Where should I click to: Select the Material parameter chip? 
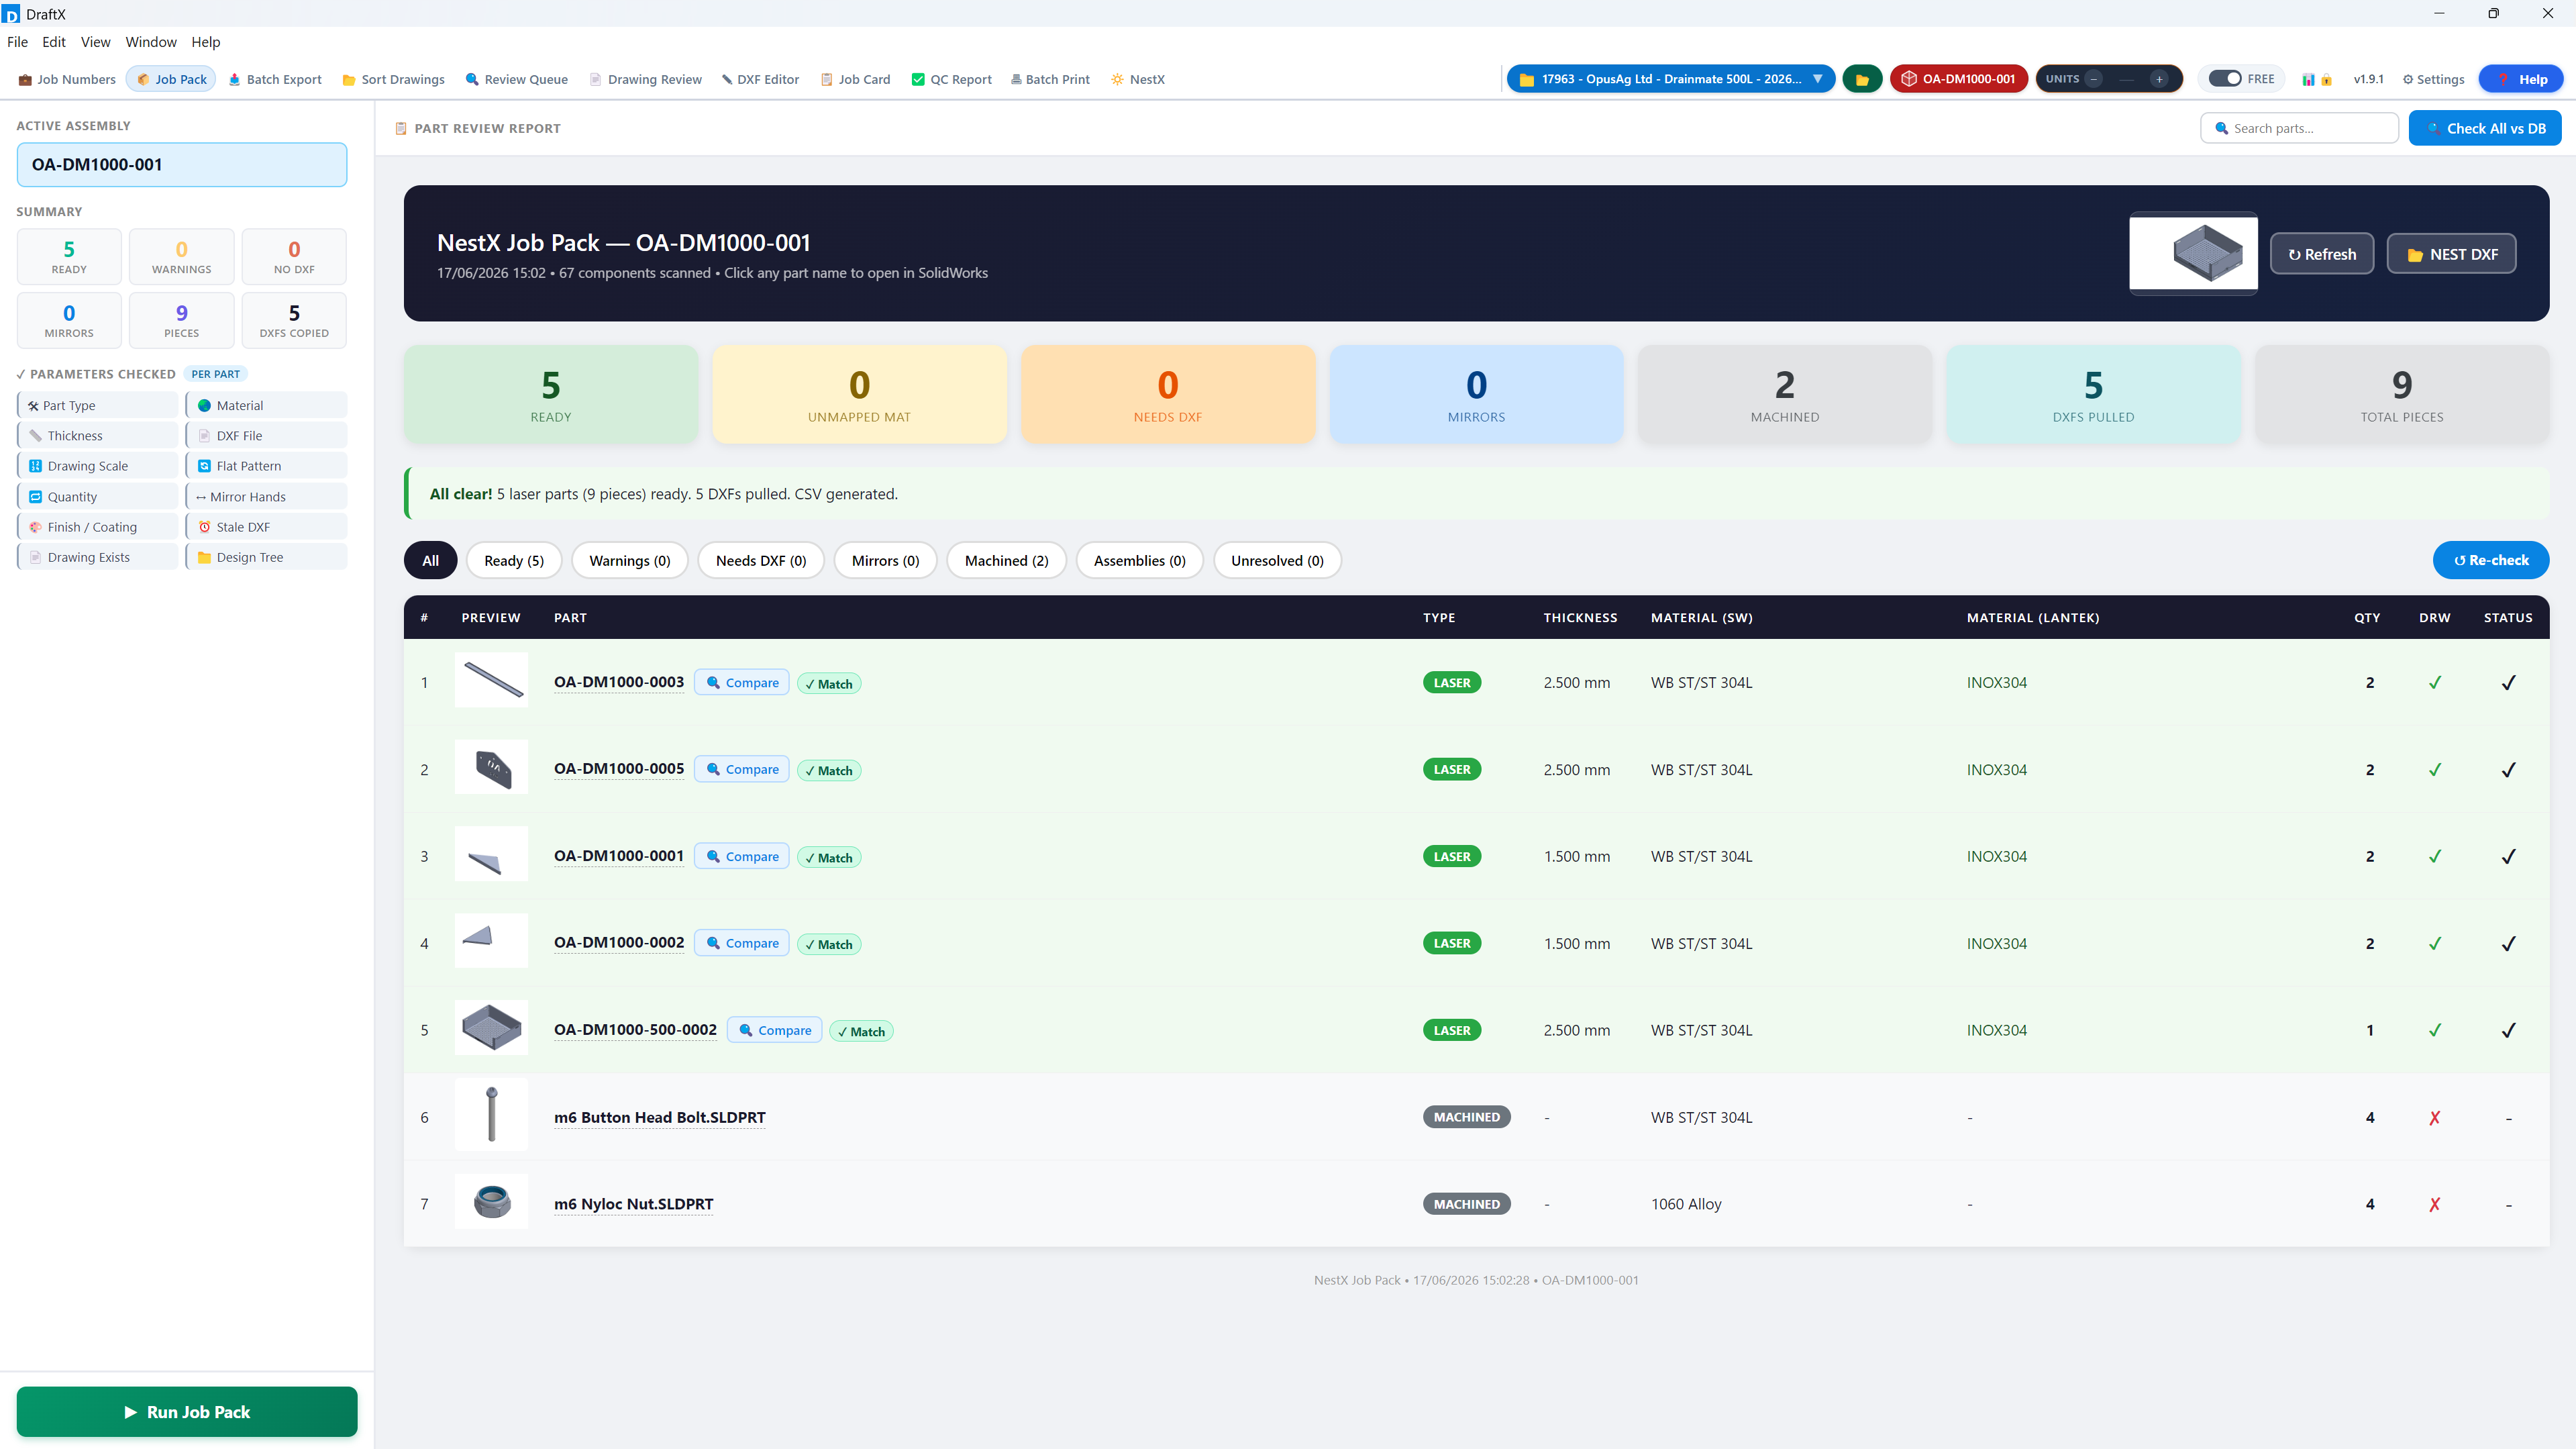tap(267, 405)
